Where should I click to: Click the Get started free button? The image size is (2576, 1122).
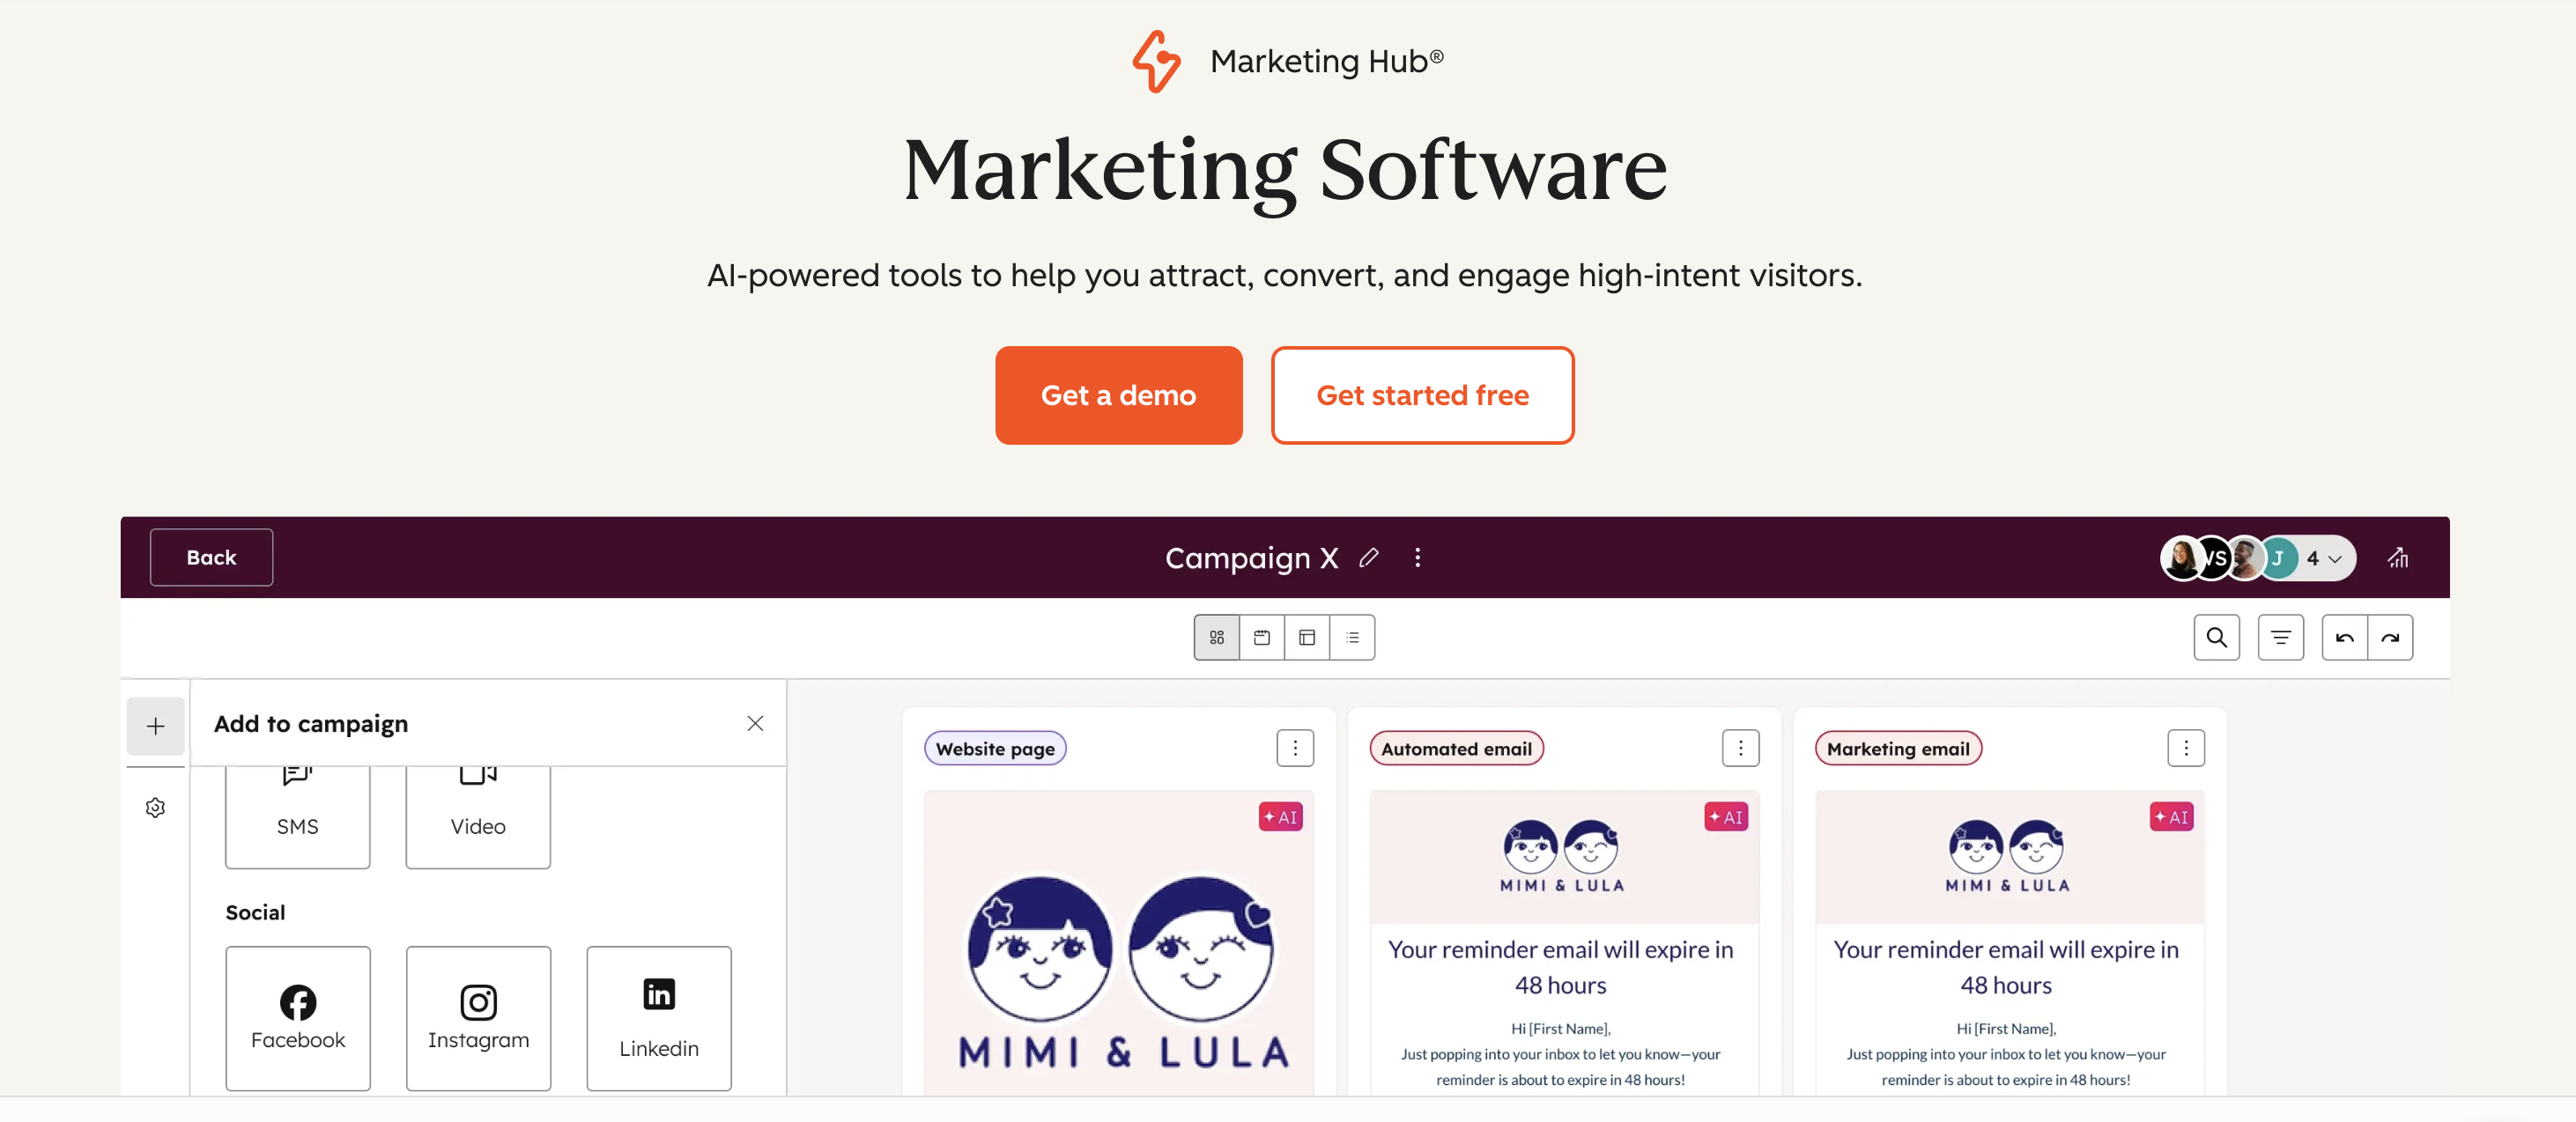pyautogui.click(x=1422, y=395)
